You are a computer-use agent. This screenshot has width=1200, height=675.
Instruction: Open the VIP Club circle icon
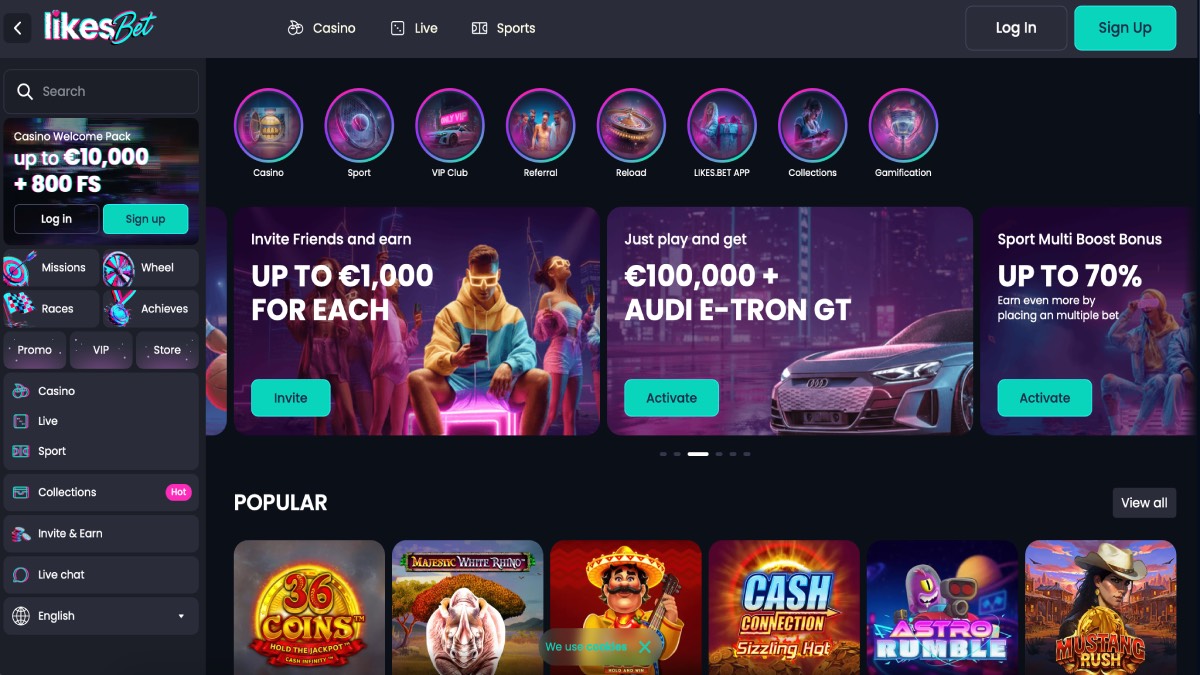coord(450,124)
